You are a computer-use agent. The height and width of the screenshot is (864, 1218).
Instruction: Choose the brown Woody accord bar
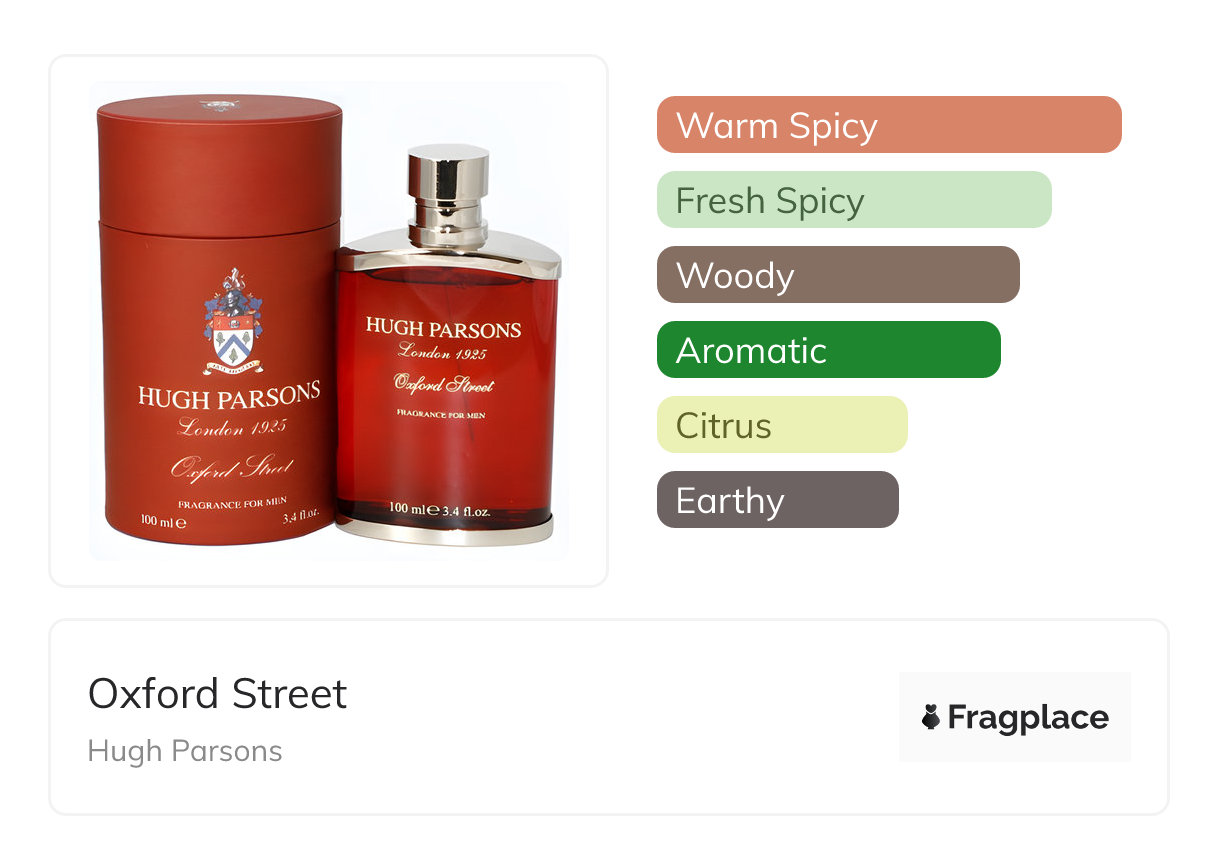838,275
